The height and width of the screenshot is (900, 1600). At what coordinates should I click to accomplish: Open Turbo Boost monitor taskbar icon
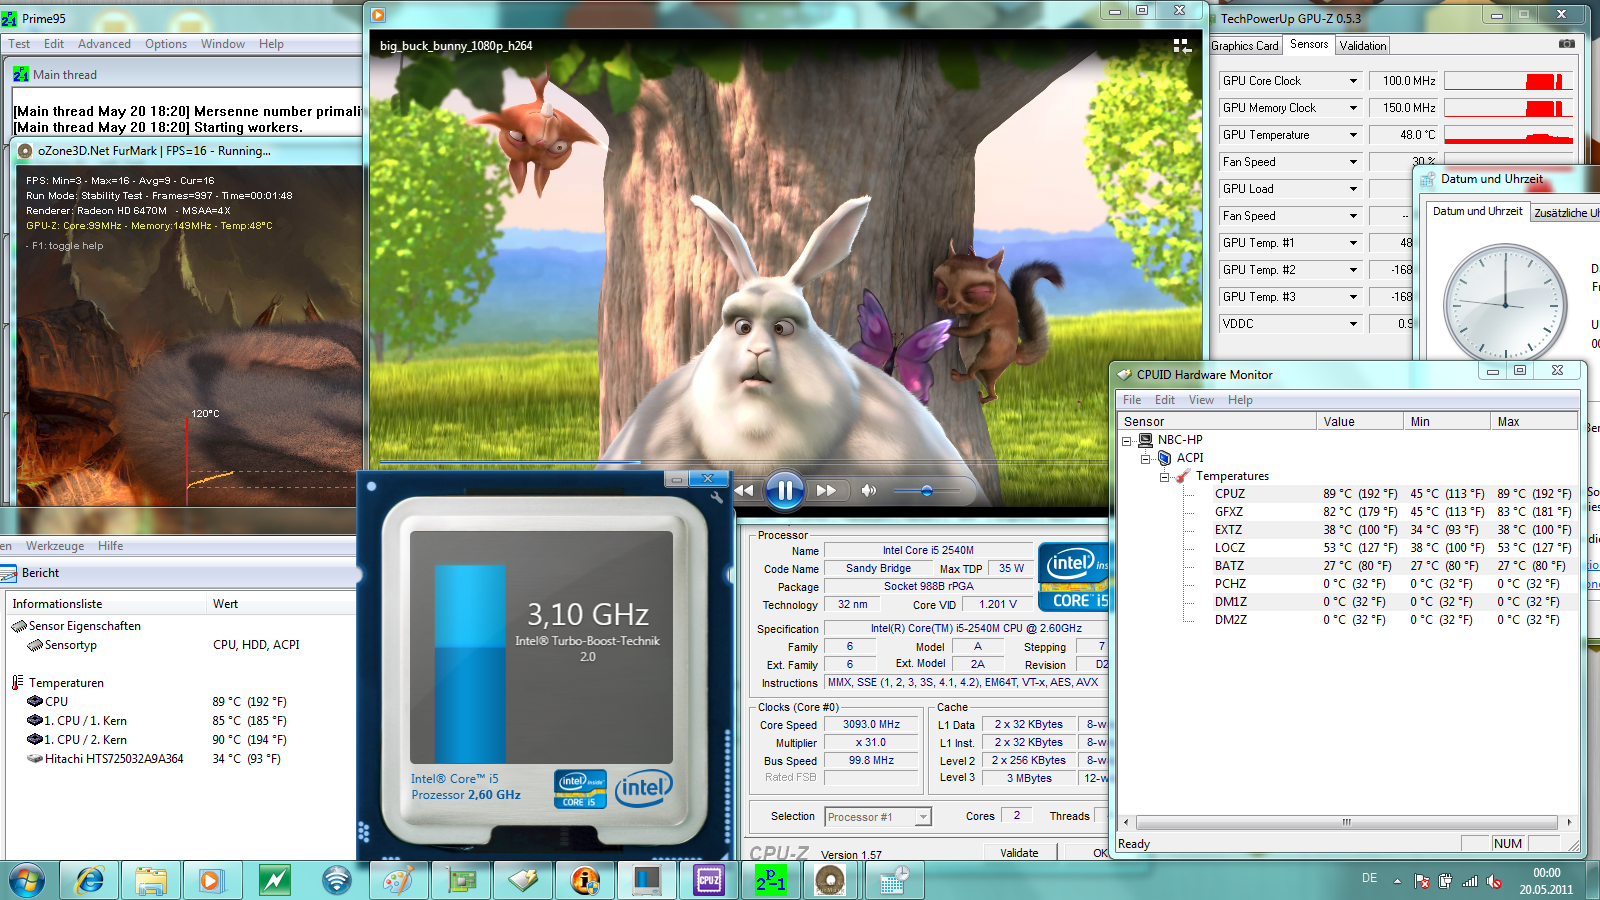647,881
